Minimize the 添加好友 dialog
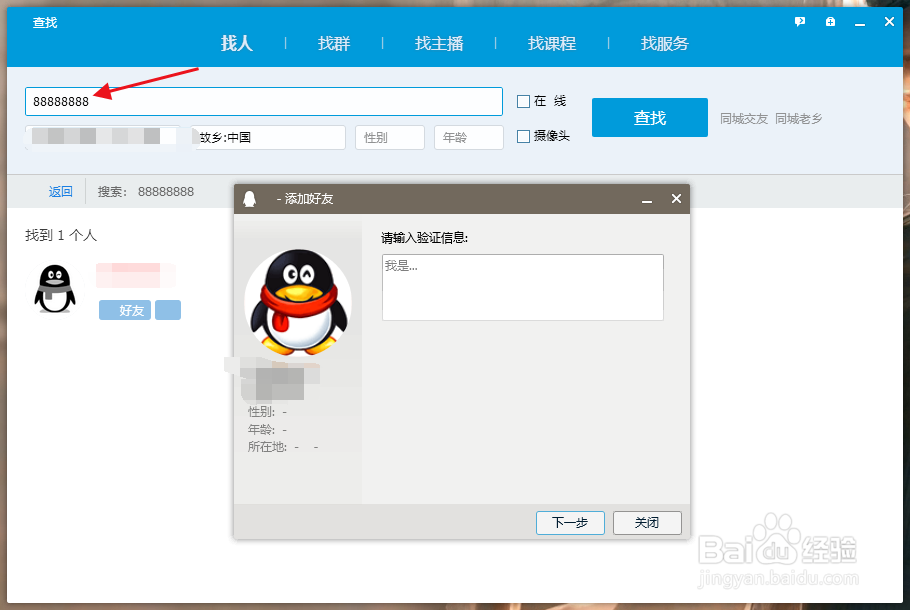 pyautogui.click(x=647, y=199)
